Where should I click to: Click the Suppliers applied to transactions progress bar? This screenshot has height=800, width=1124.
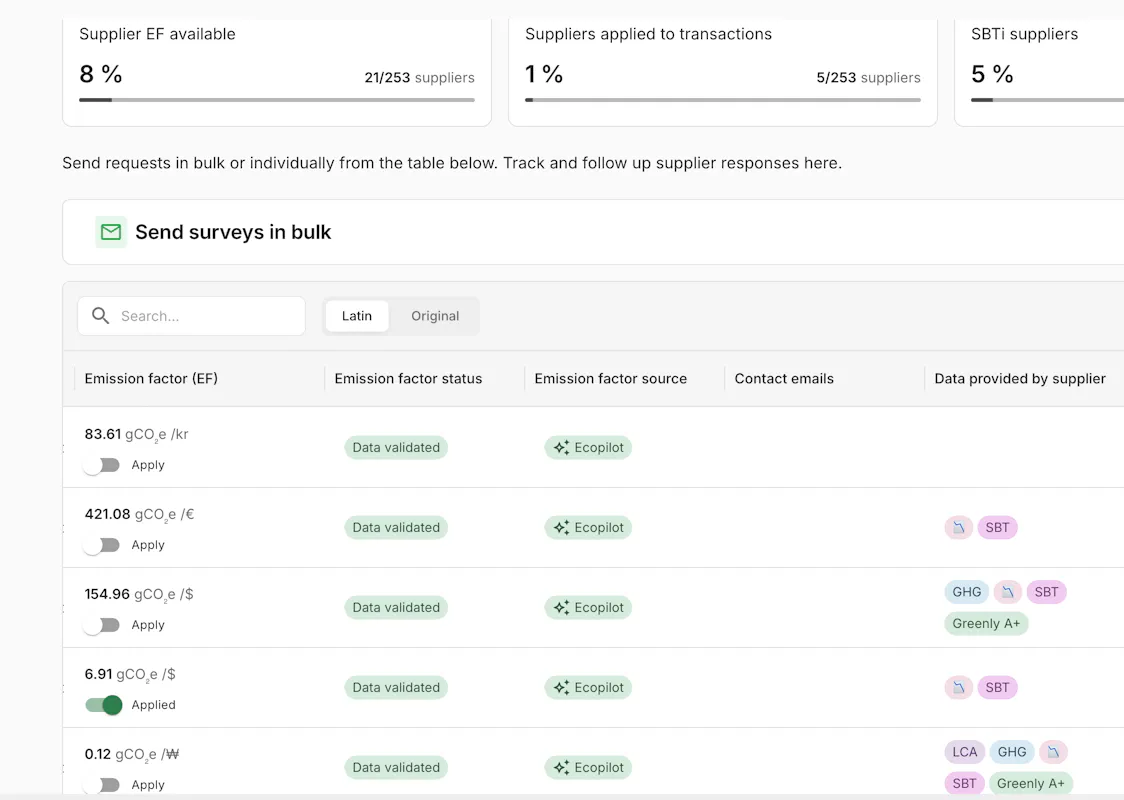click(x=723, y=100)
